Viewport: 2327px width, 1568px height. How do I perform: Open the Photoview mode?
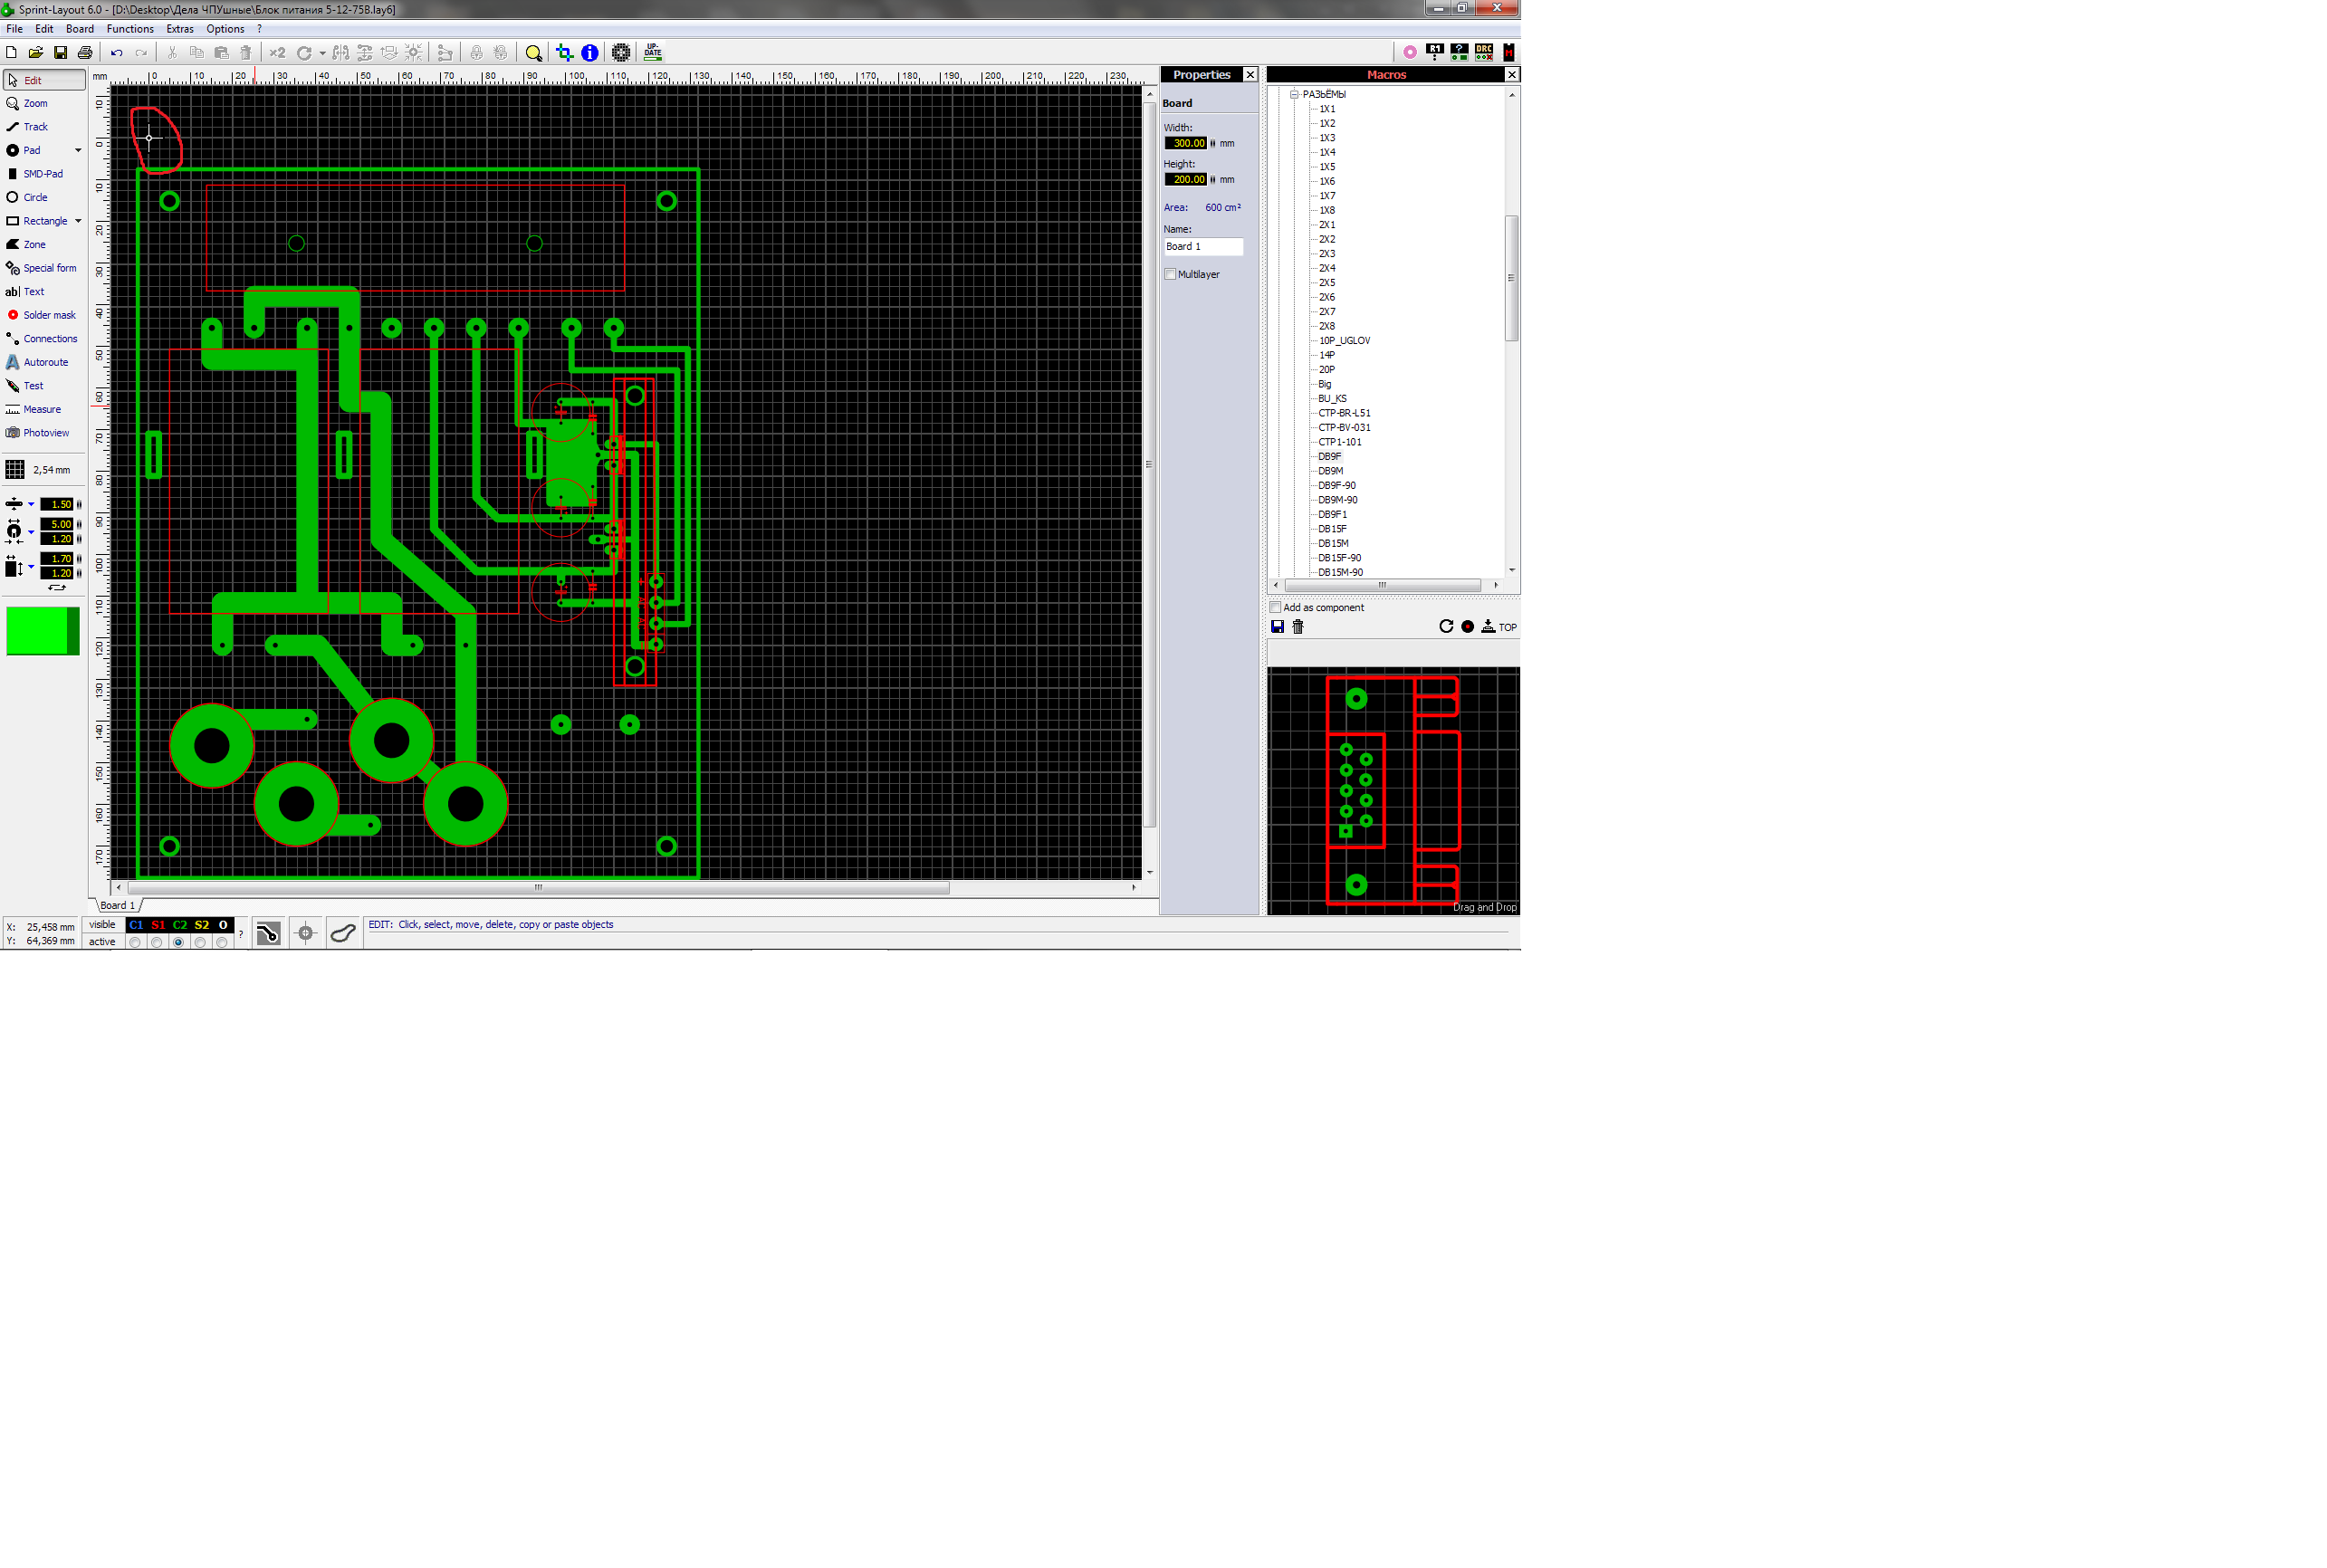[x=45, y=433]
